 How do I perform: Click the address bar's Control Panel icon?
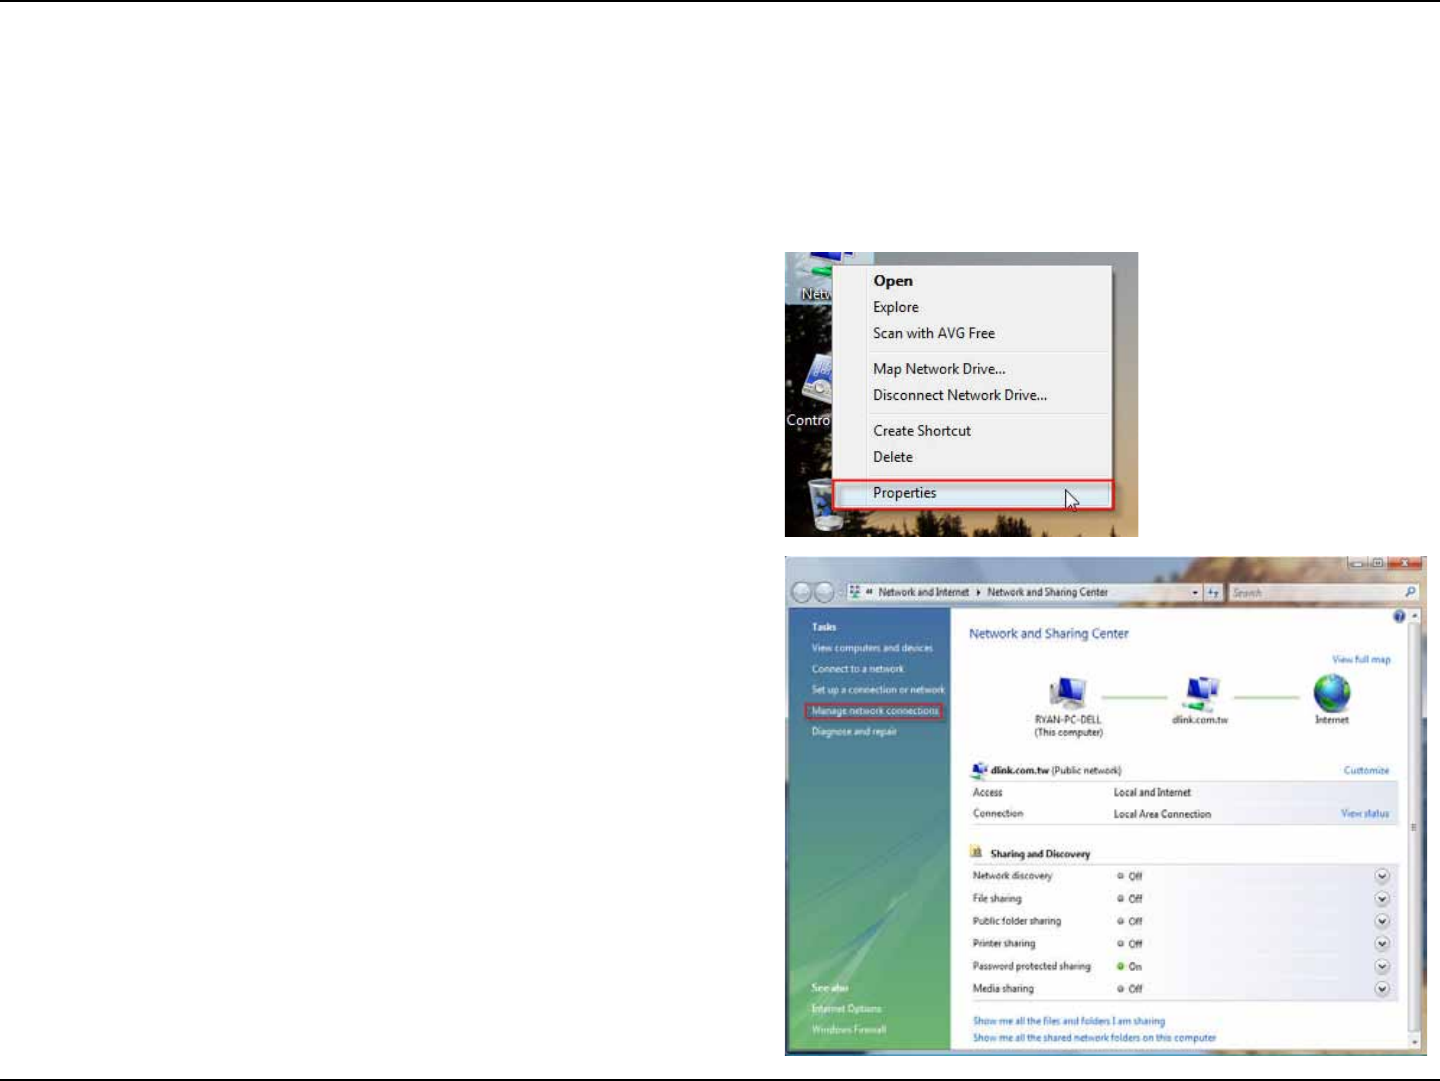[x=855, y=592]
